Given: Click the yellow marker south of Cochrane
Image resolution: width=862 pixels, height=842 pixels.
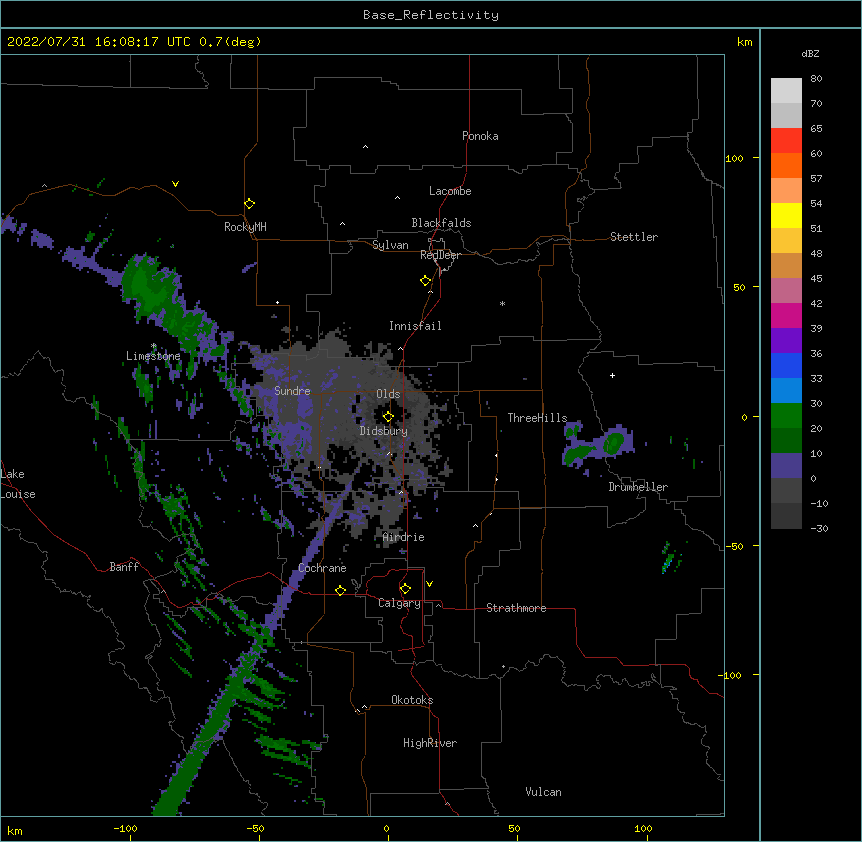Looking at the screenshot, I should (340, 590).
